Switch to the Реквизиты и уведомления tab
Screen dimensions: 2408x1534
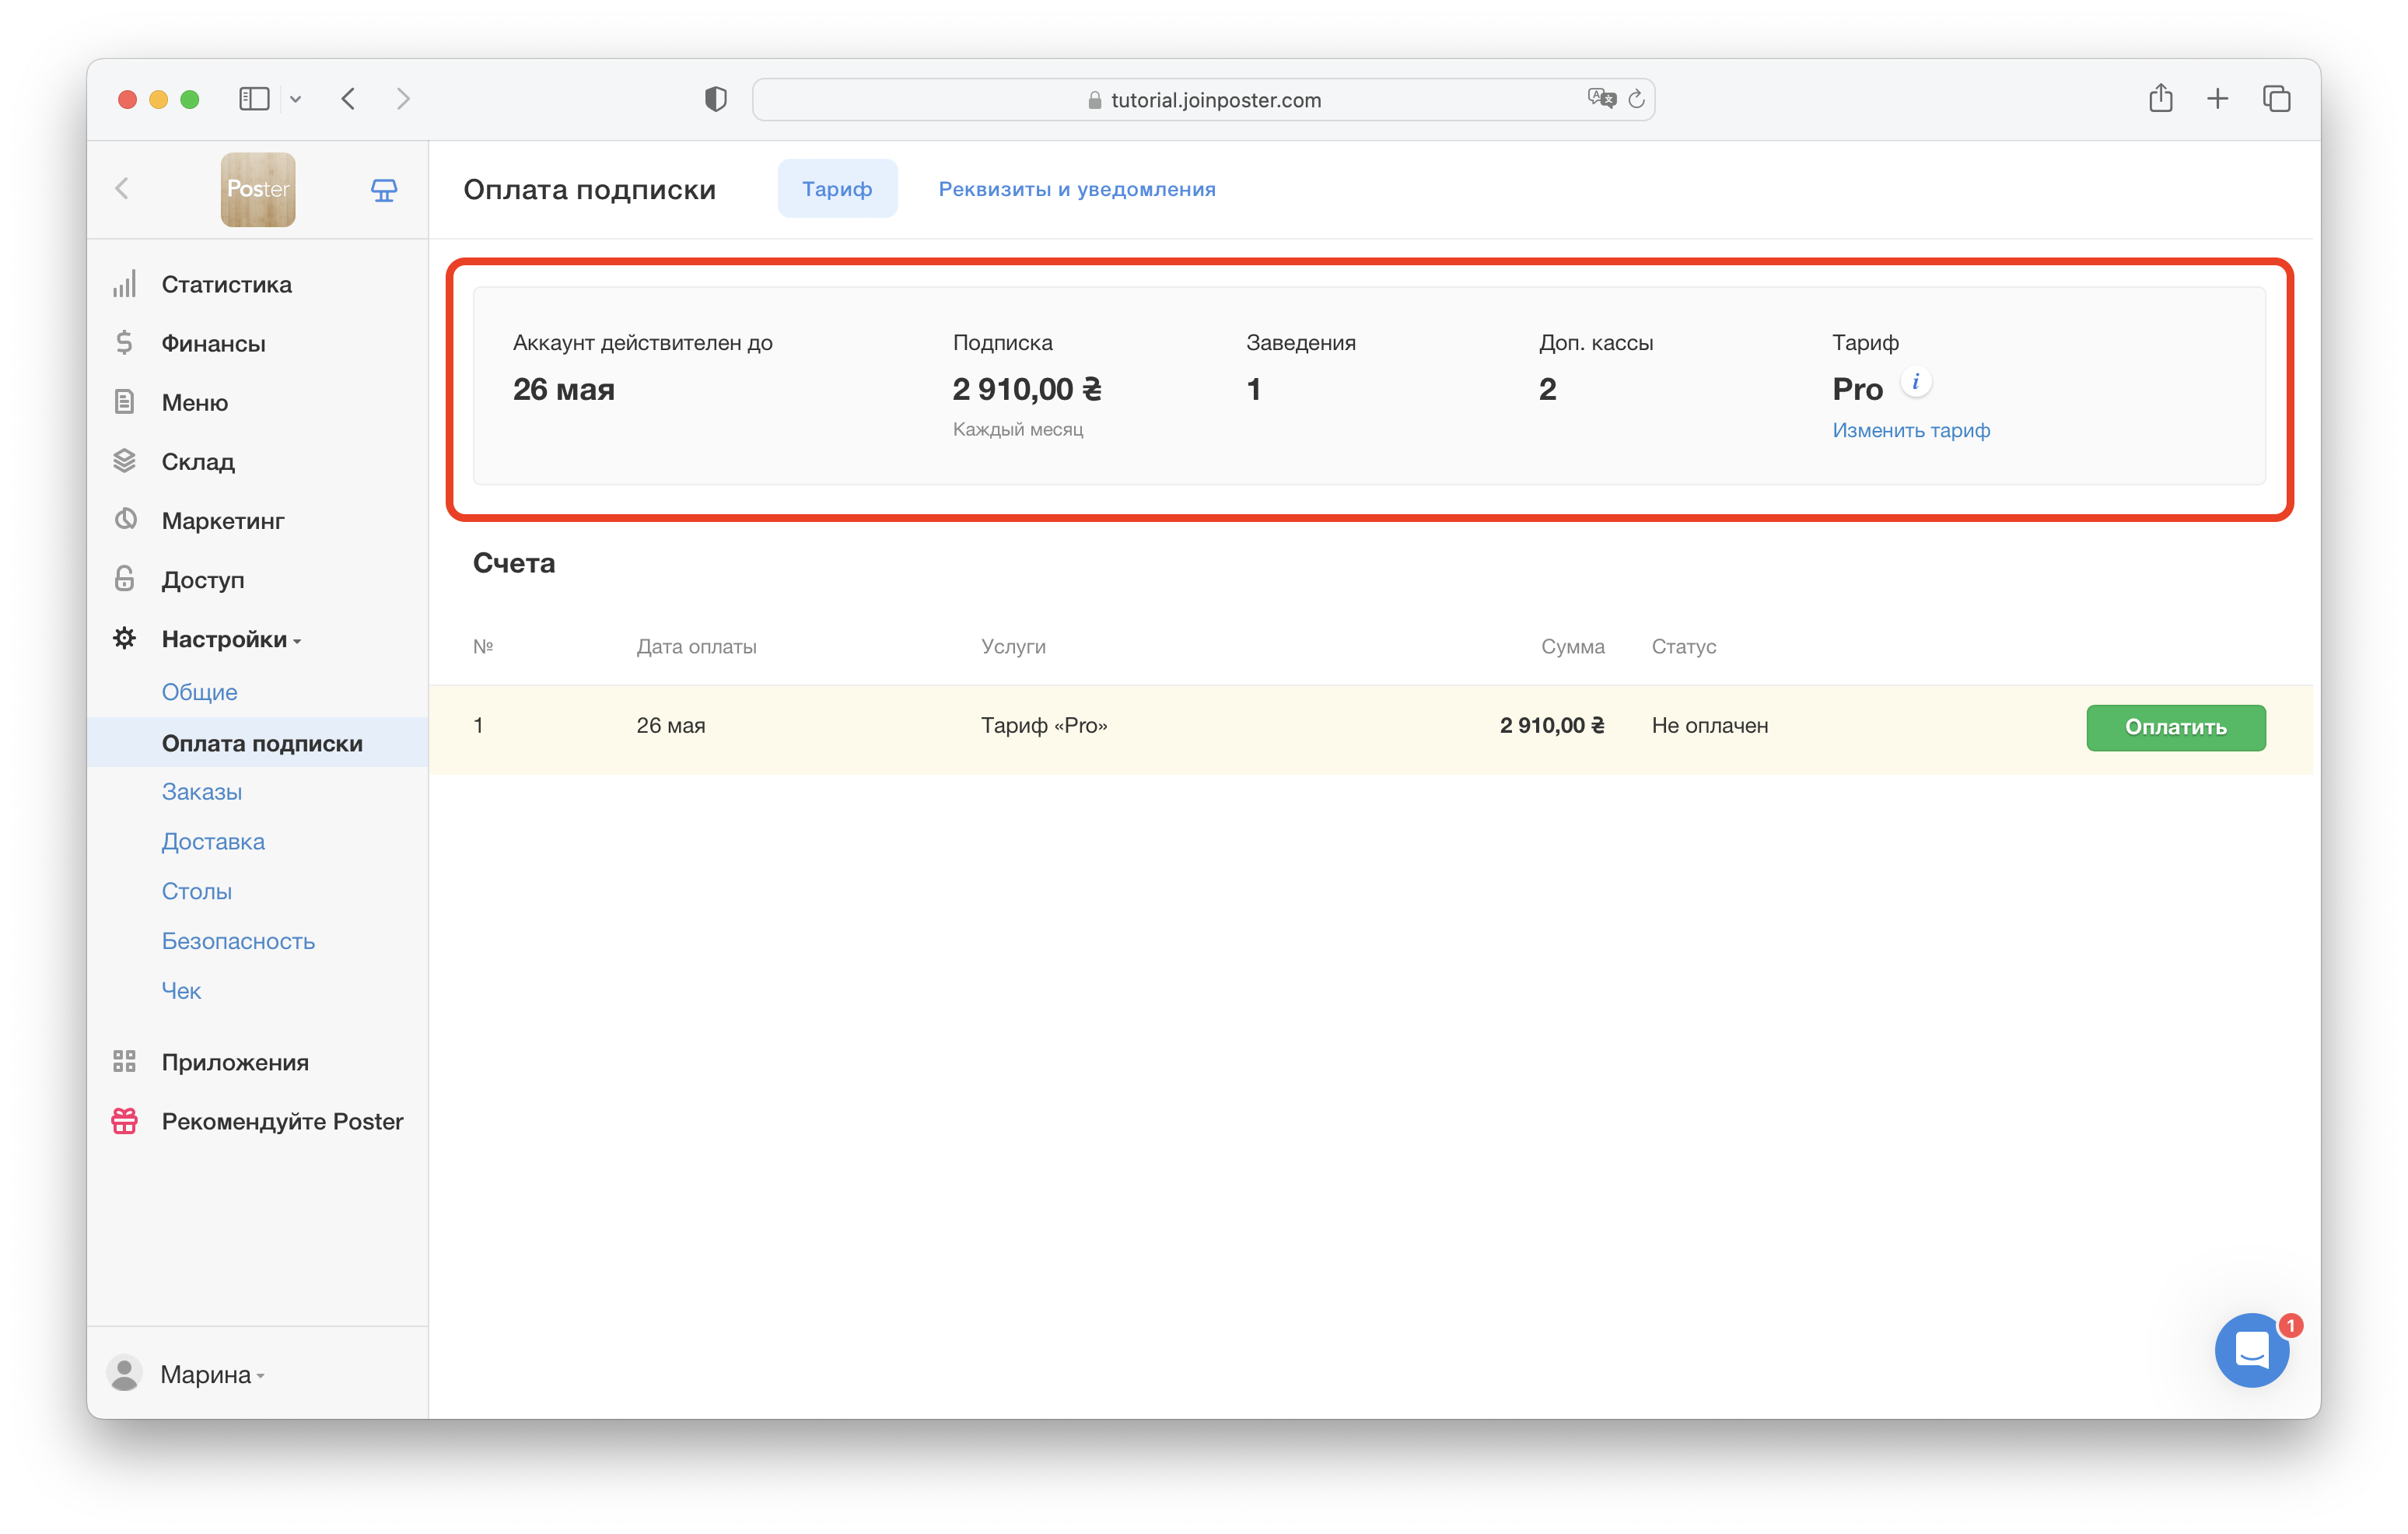1076,189
